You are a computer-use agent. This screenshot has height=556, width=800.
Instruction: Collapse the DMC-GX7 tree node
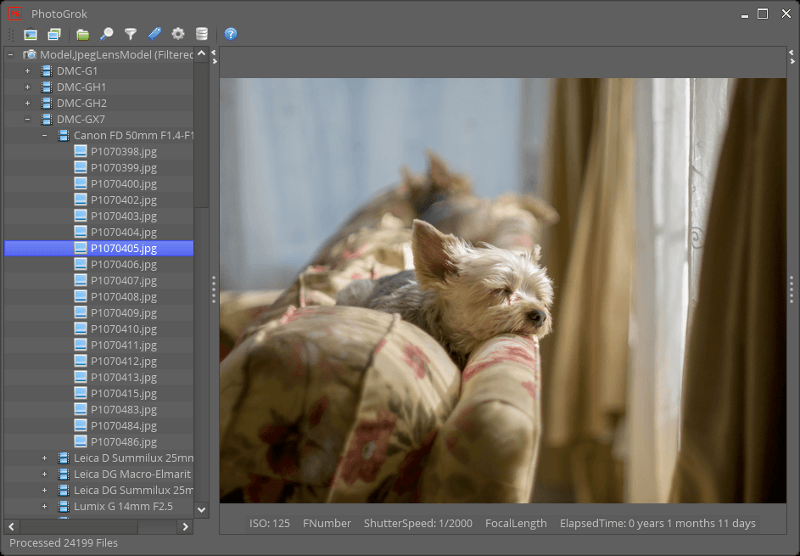[28, 119]
